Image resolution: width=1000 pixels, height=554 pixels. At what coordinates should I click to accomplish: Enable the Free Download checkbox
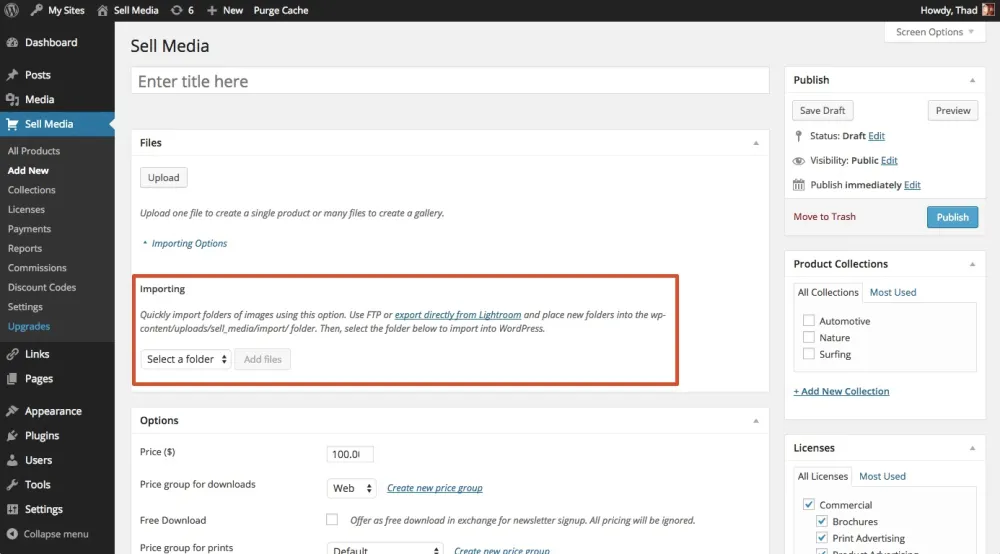click(332, 520)
